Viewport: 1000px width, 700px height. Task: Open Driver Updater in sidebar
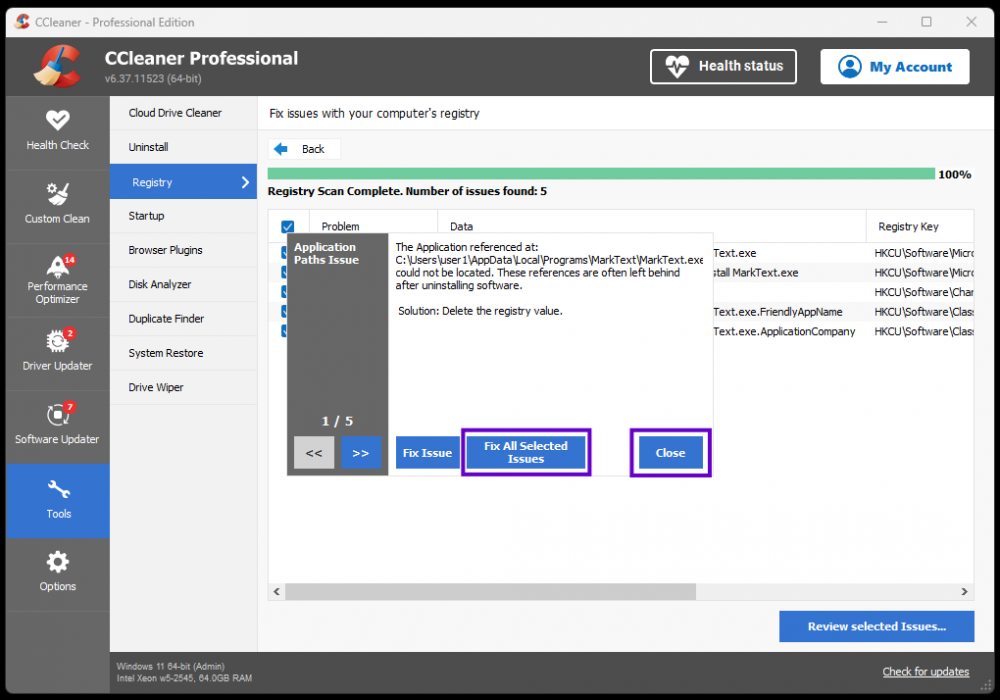point(57,353)
